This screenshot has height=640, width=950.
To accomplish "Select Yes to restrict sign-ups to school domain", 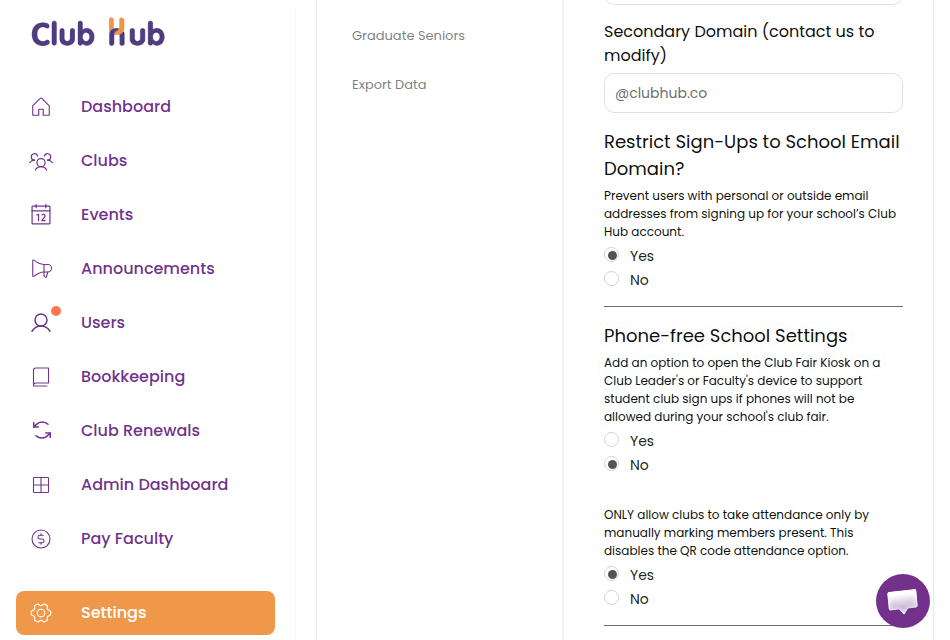I will (x=611, y=254).
